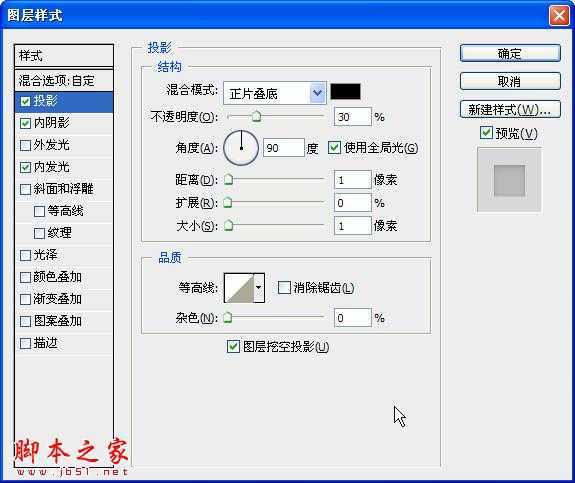The image size is (575, 483).
Task: Uncheck the 内阴影 effect checkbox
Action: [25, 123]
